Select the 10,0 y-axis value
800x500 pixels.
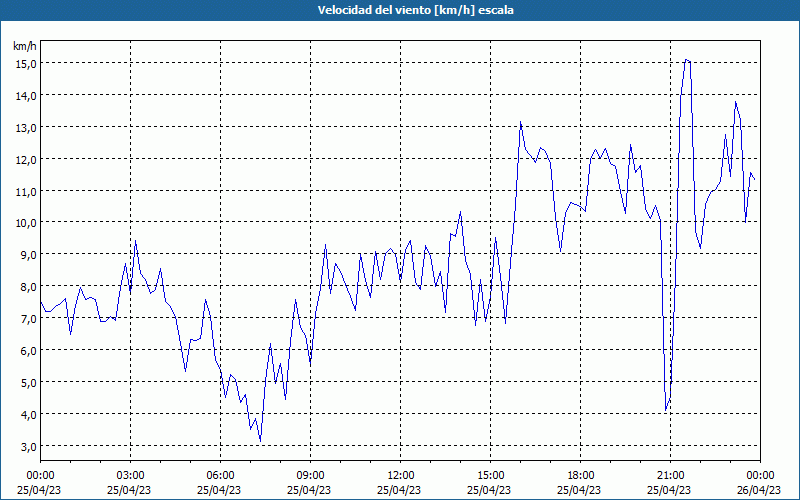point(26,223)
